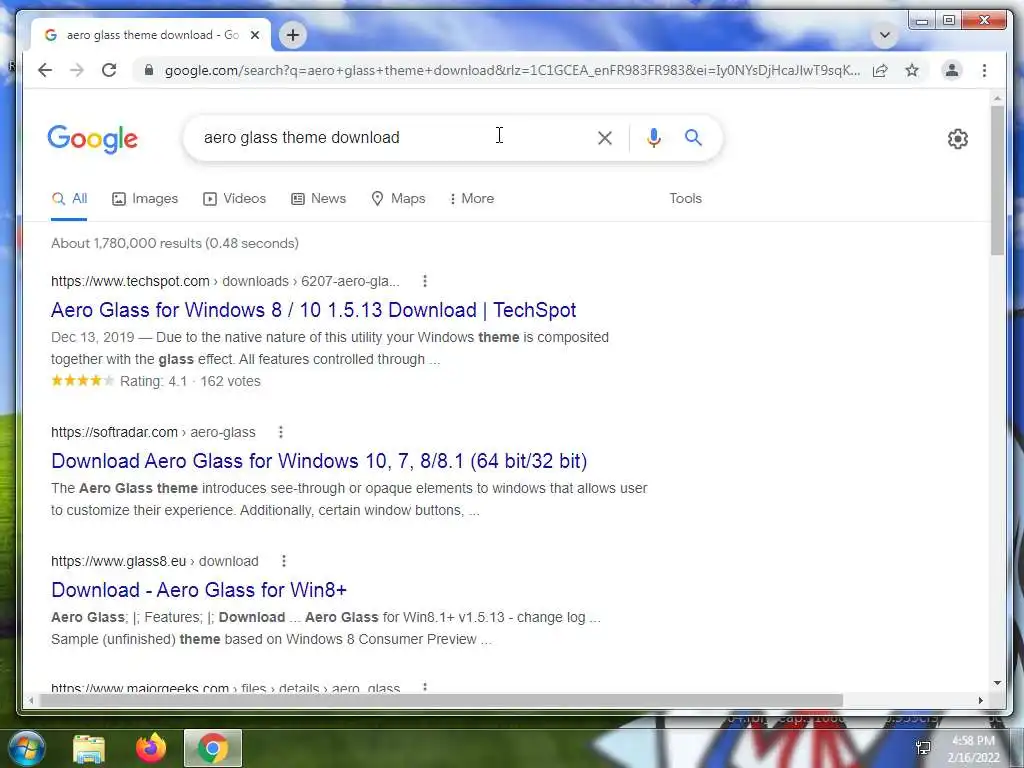Click the browser forward arrow
The image size is (1024, 768).
(x=77, y=70)
